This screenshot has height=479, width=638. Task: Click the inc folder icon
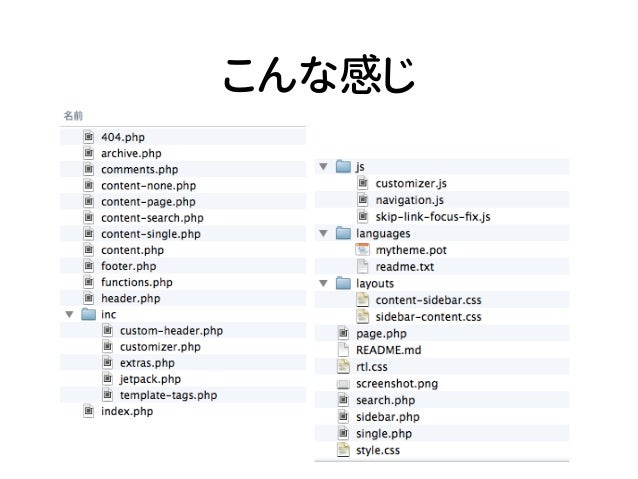pos(88,314)
